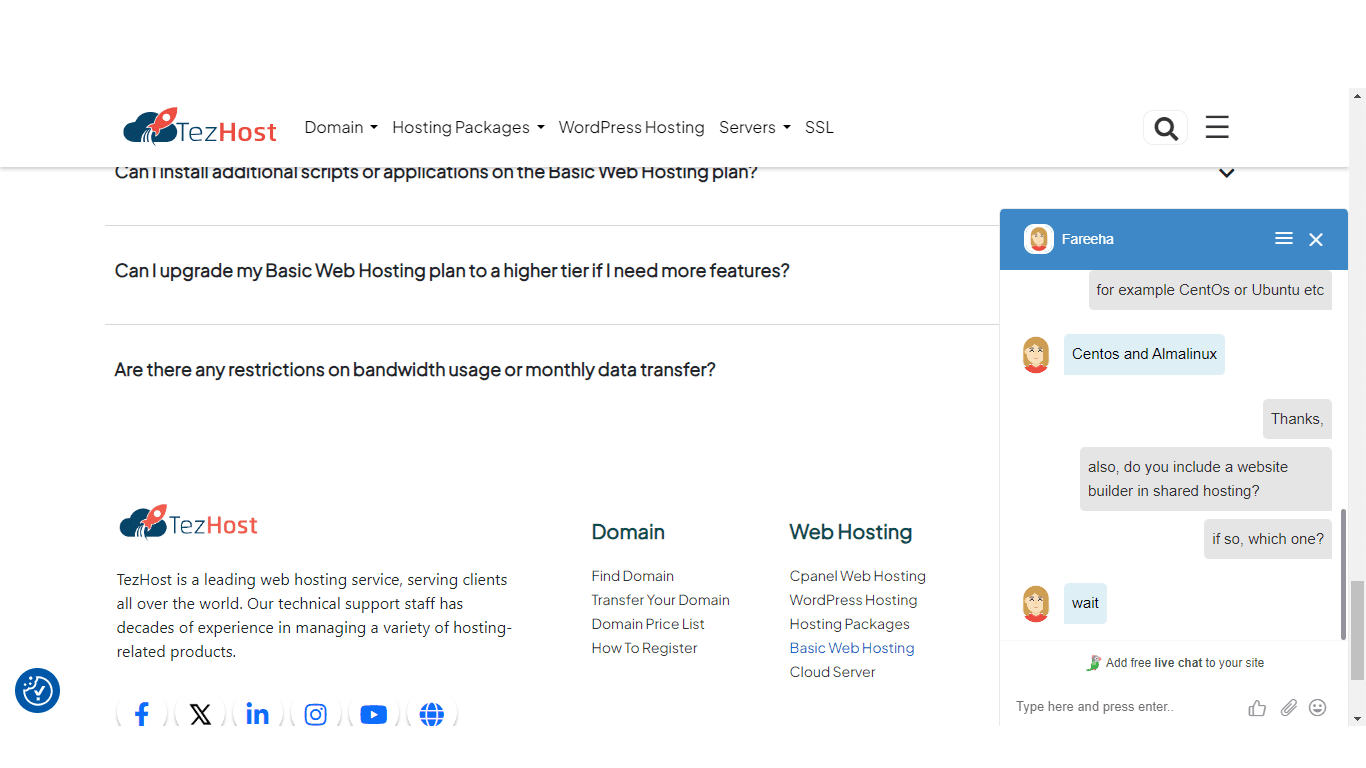Click the chat conversation scrollbar
This screenshot has height=768, width=1366.
[x=1344, y=573]
